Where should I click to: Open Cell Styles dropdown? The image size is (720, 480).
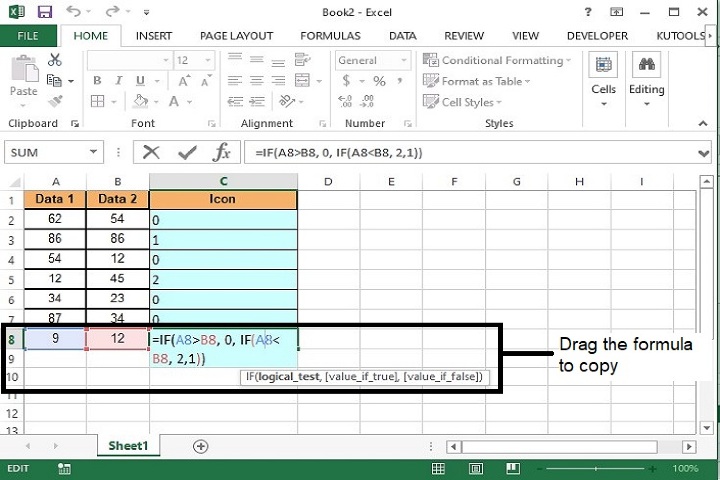(462, 102)
